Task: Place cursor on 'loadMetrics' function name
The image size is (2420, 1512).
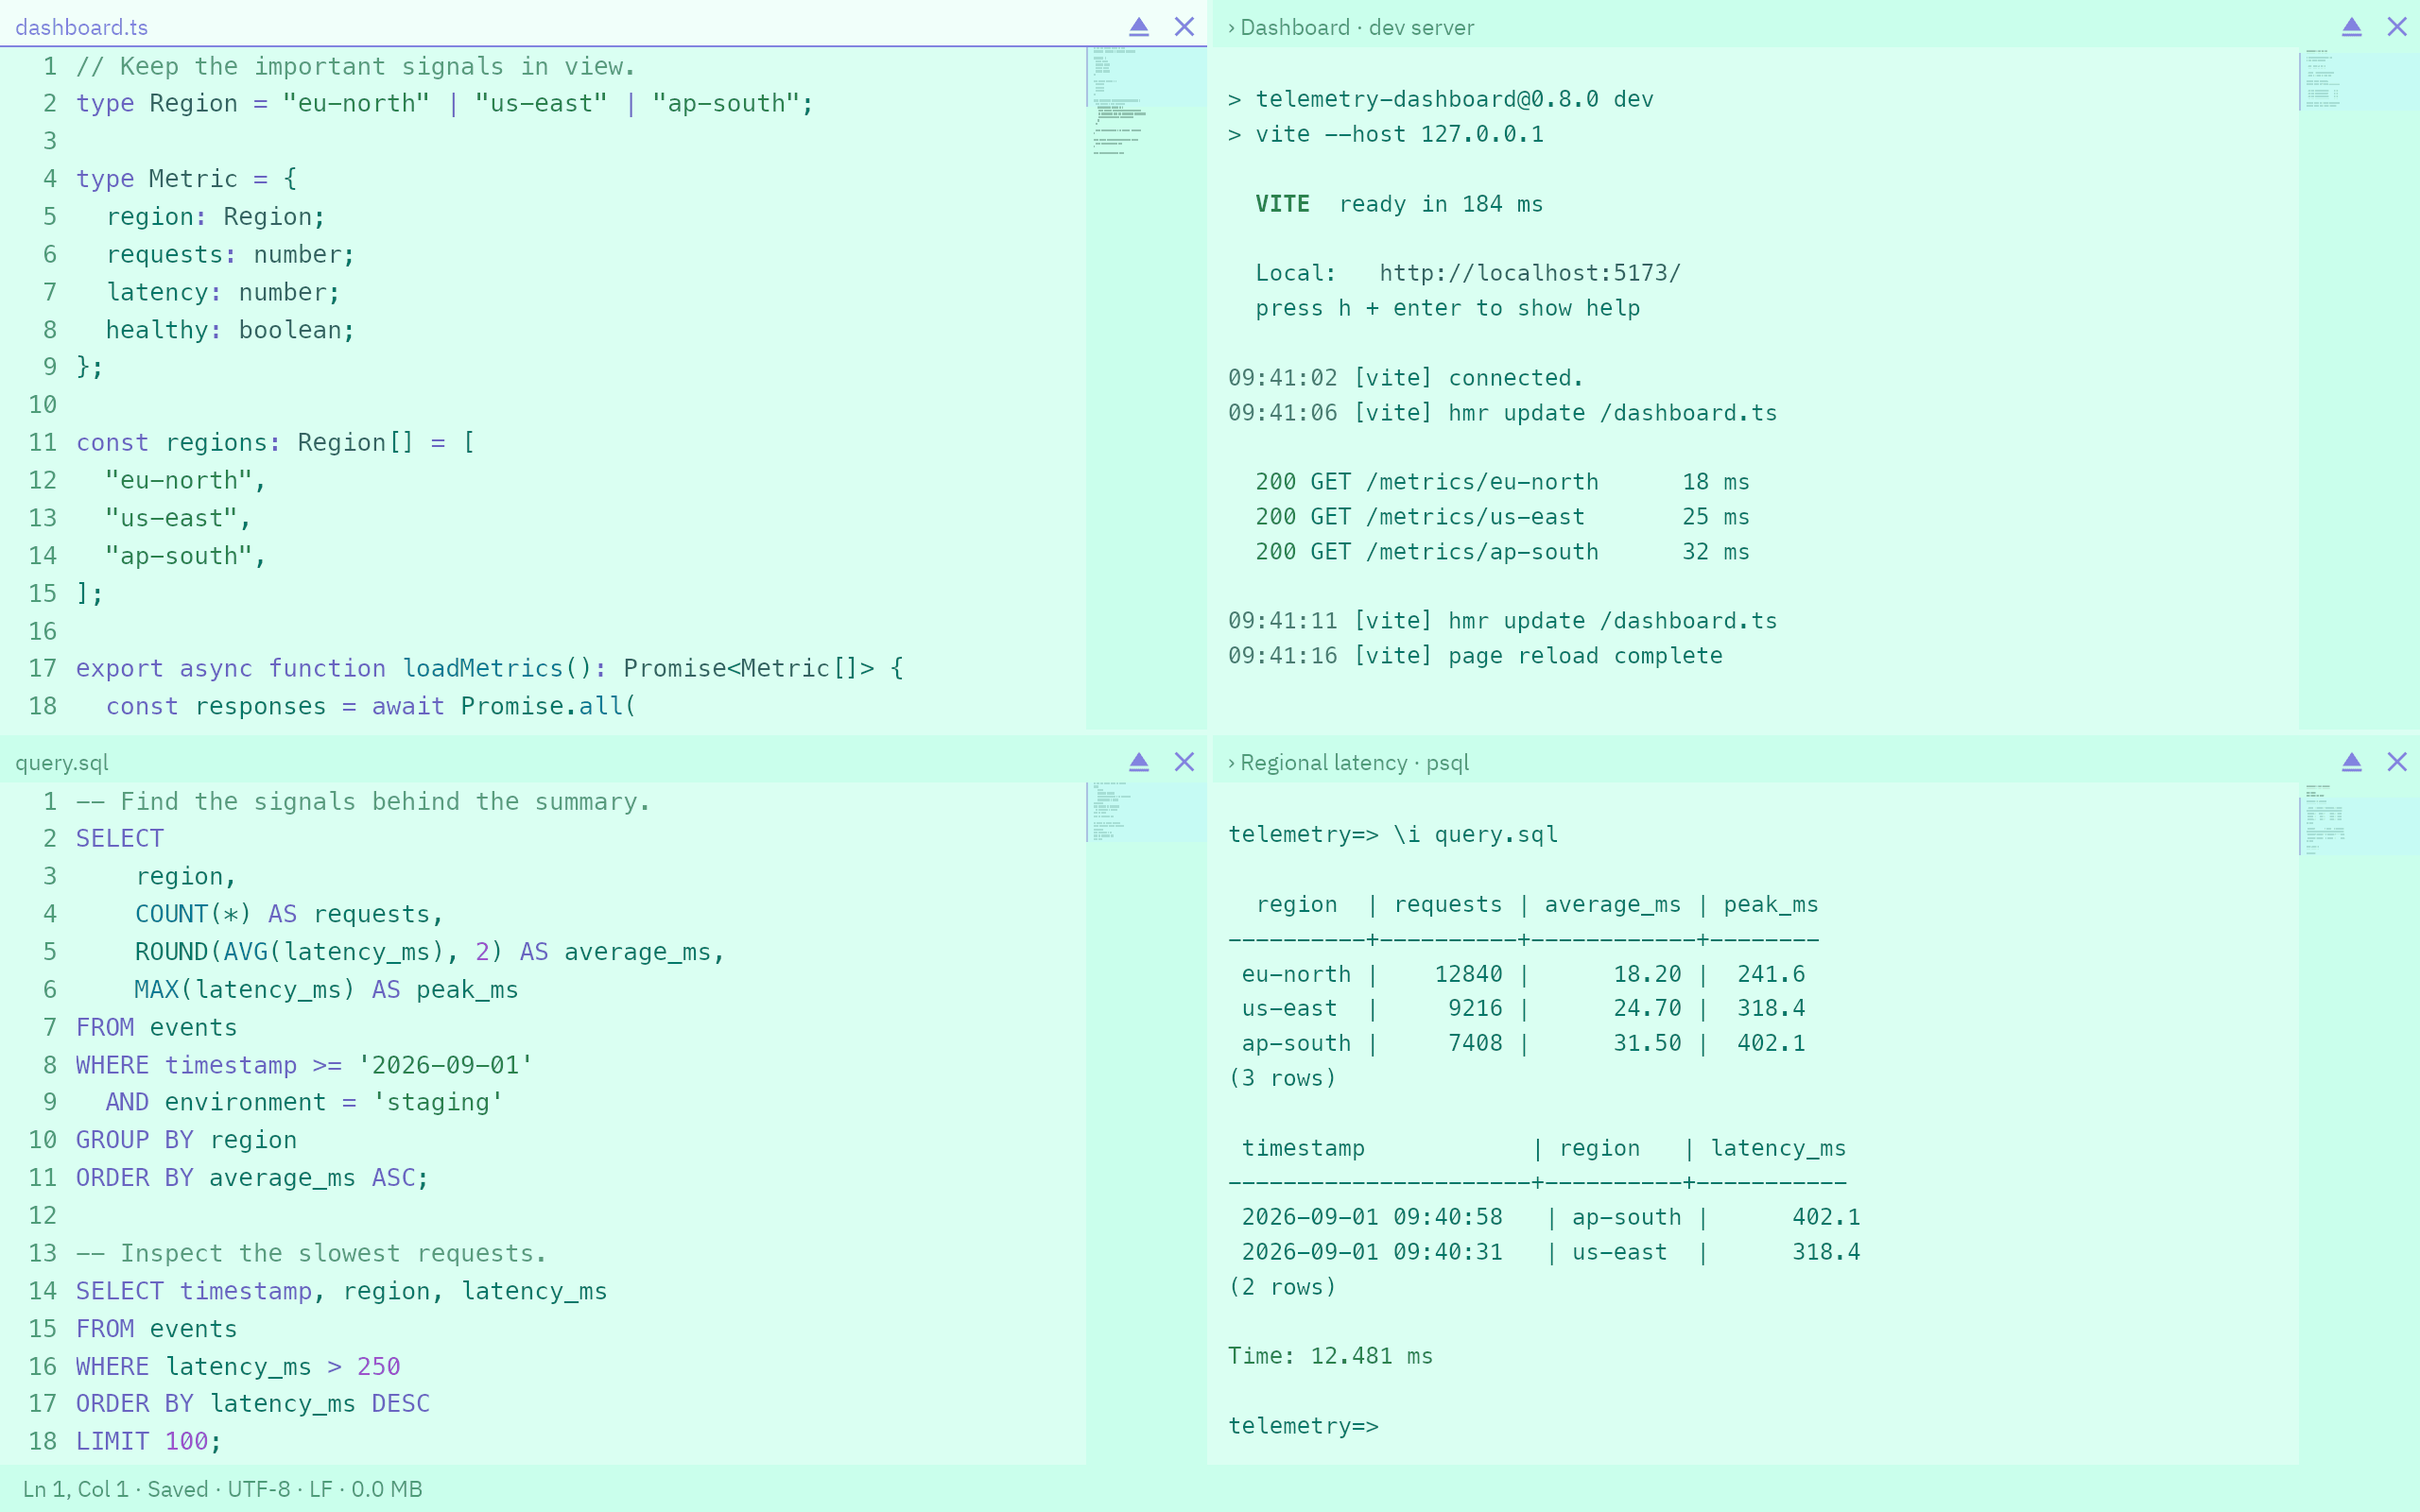Action: click(483, 668)
